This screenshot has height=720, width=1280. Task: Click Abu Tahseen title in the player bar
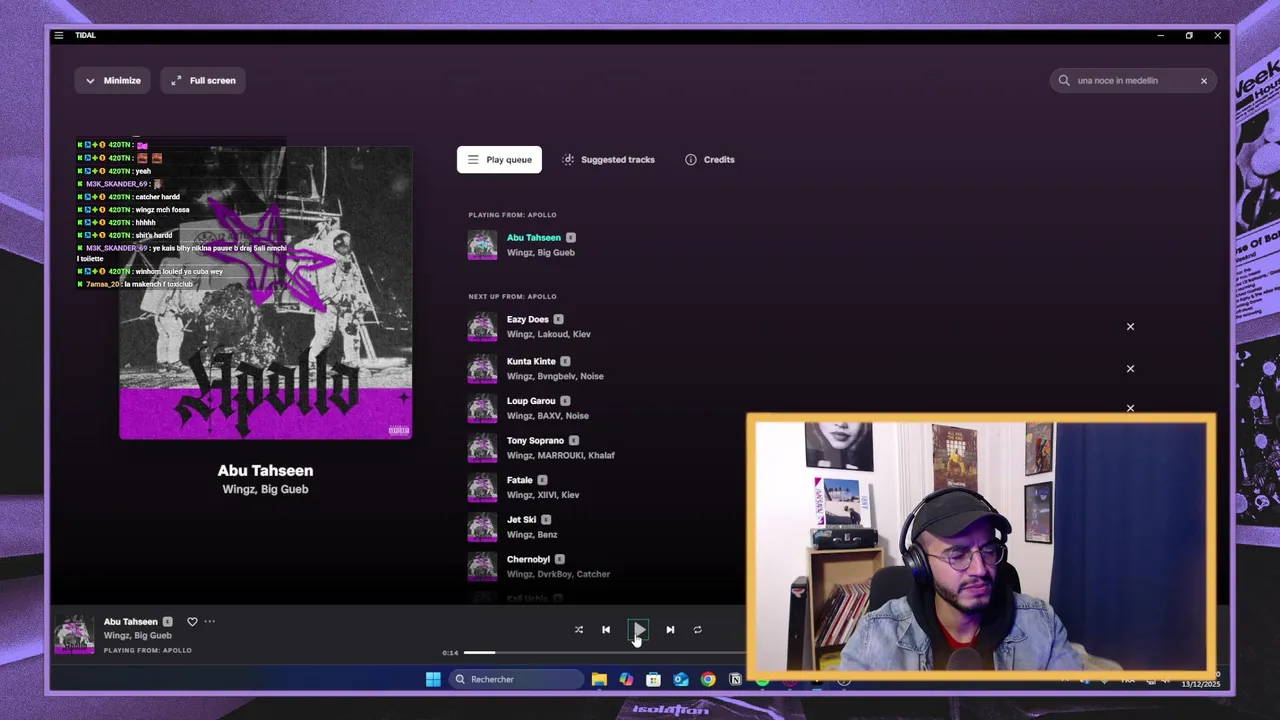(131, 622)
